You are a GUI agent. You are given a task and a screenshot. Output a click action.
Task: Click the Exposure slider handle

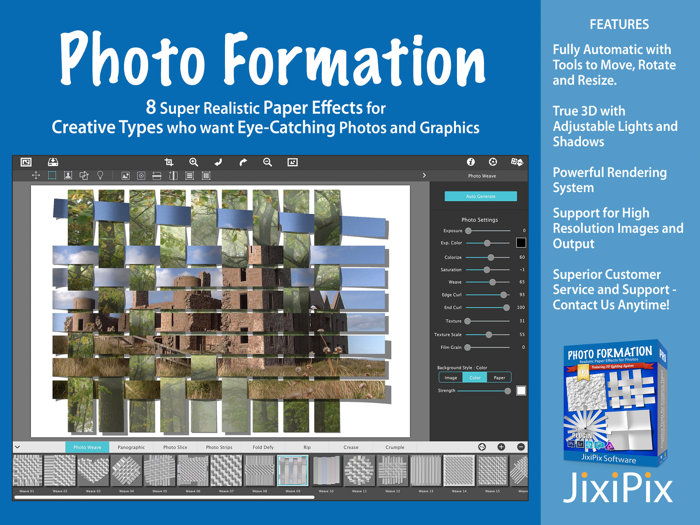click(x=468, y=231)
